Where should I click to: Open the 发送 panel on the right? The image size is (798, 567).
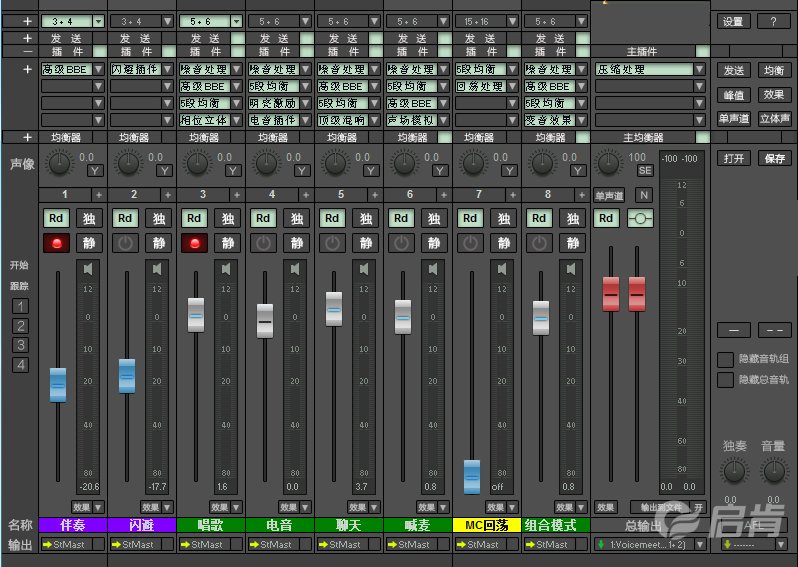tap(733, 70)
